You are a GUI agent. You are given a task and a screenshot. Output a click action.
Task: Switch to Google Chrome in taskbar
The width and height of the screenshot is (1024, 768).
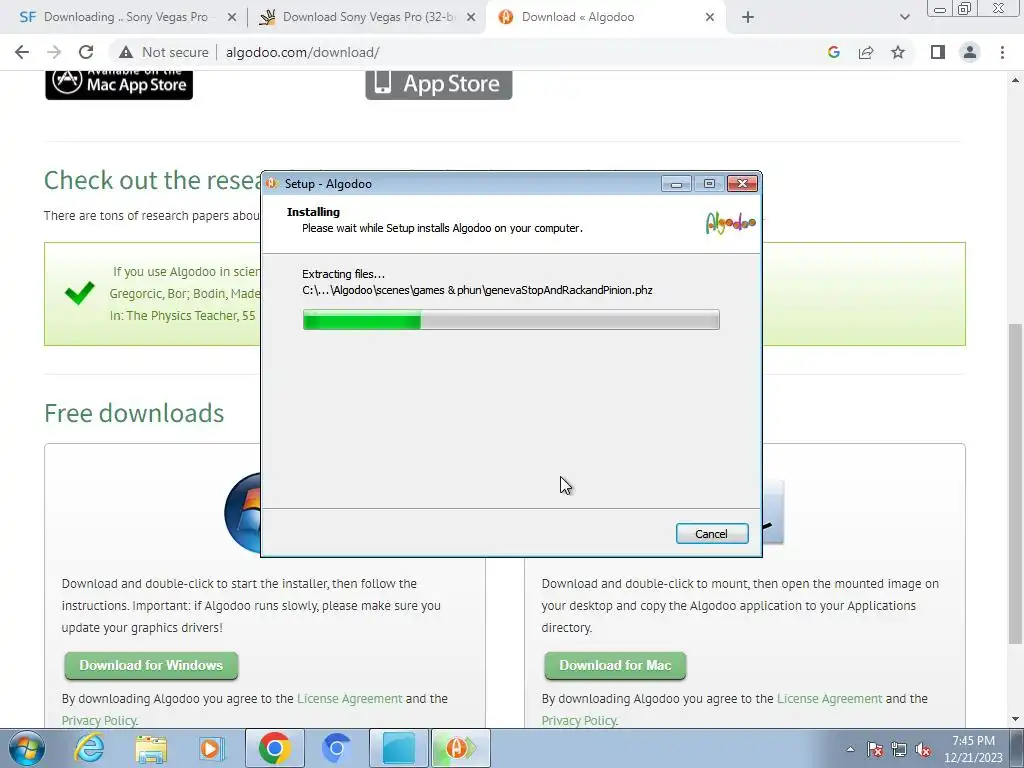[274, 748]
